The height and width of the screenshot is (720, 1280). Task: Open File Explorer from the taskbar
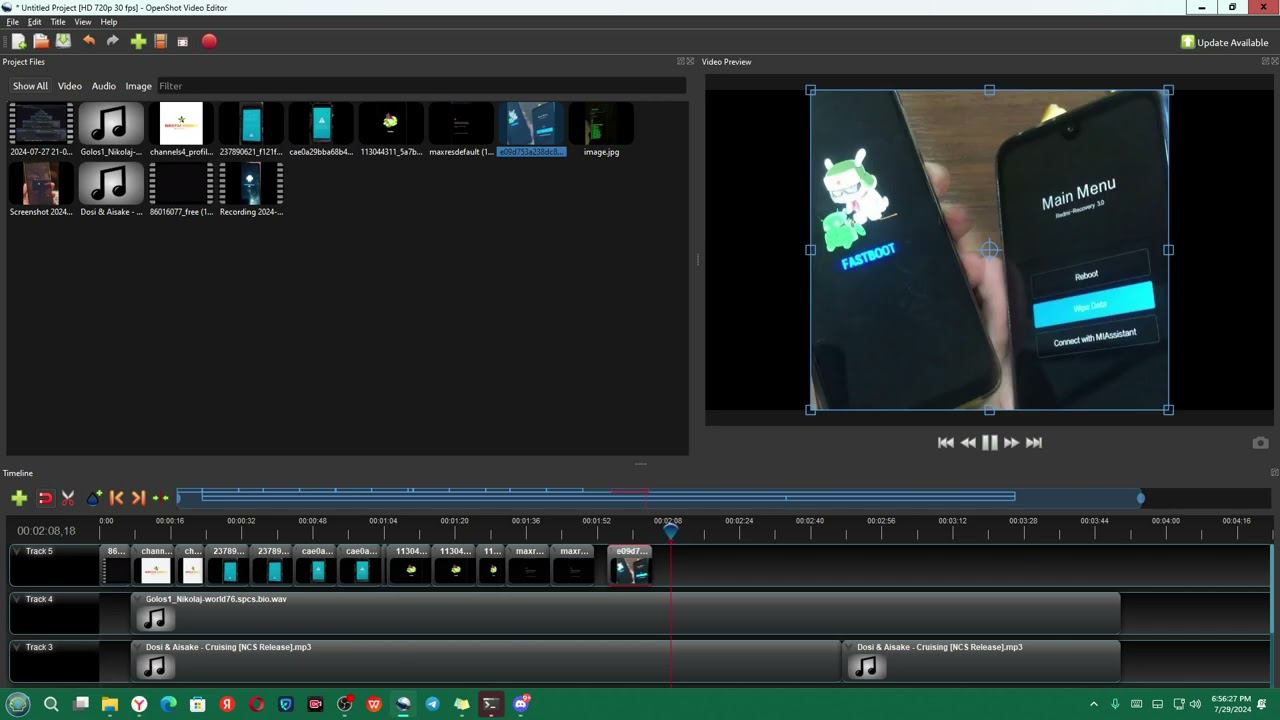pyautogui.click(x=110, y=704)
